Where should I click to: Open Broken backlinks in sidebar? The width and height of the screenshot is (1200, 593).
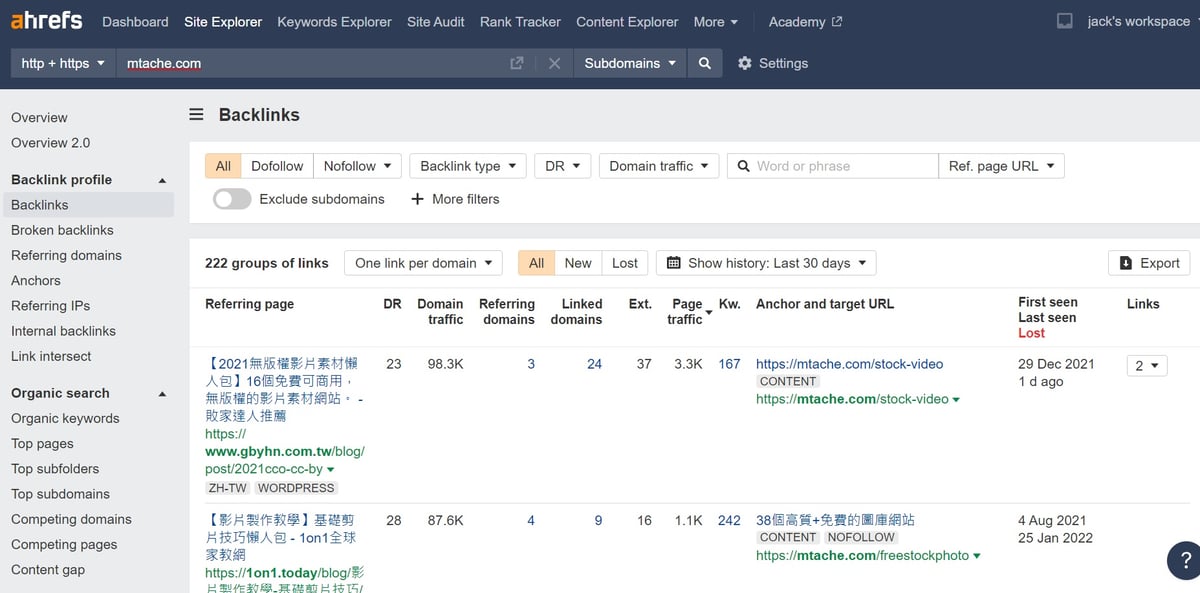click(x=62, y=230)
